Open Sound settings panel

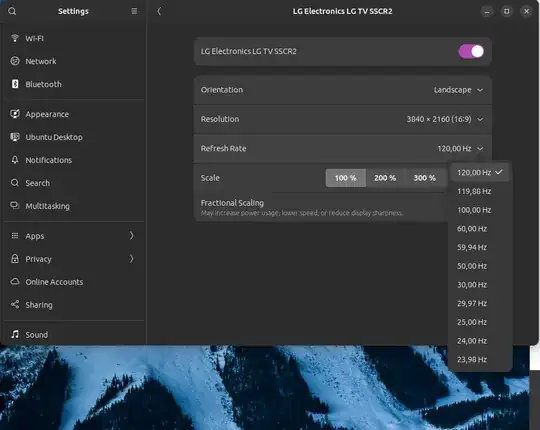(x=74, y=334)
